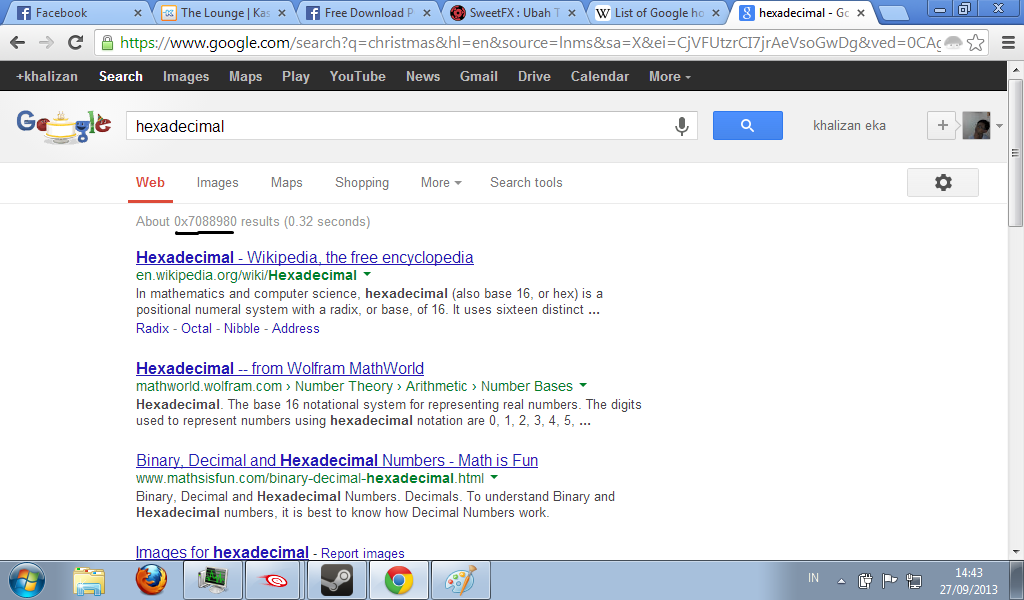The image size is (1024, 600).
Task: Open Windows Explorer from the taskbar
Action: [x=89, y=580]
